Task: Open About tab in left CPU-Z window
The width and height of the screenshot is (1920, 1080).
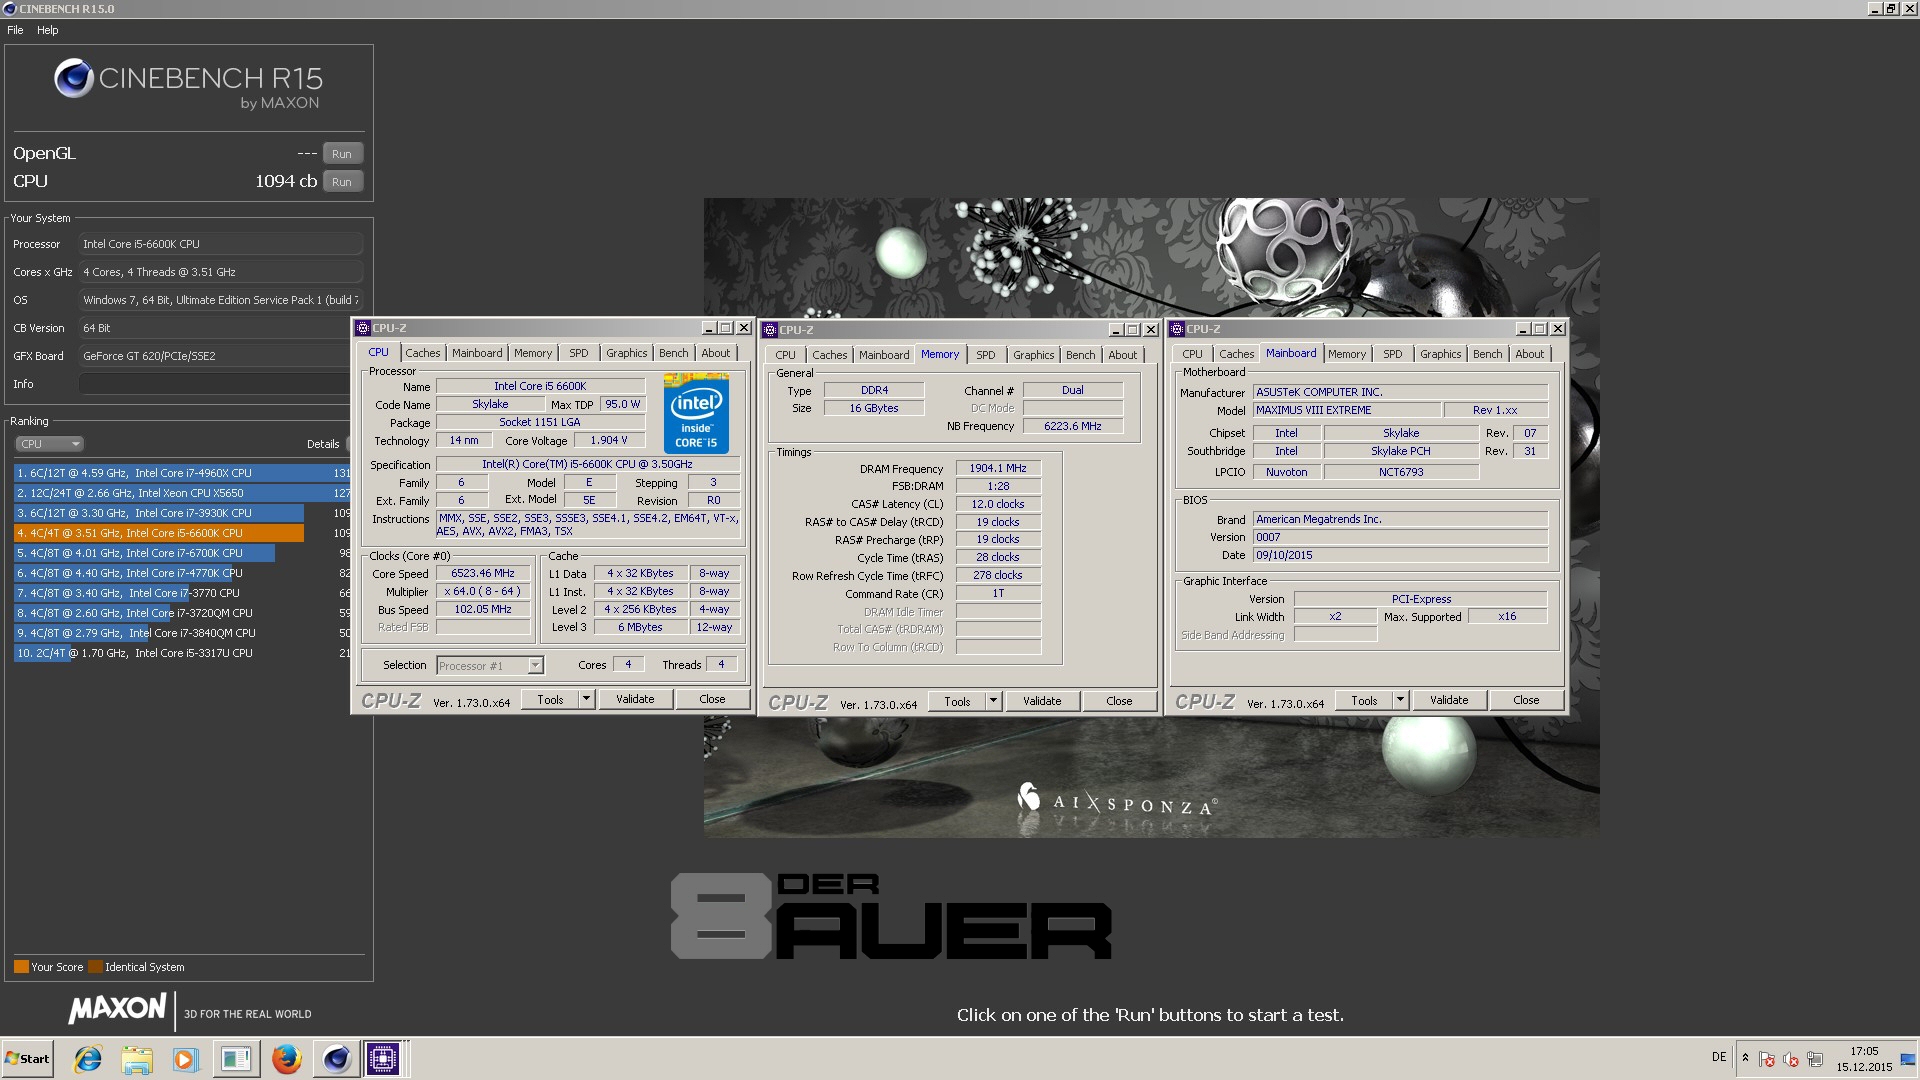Action: click(715, 353)
